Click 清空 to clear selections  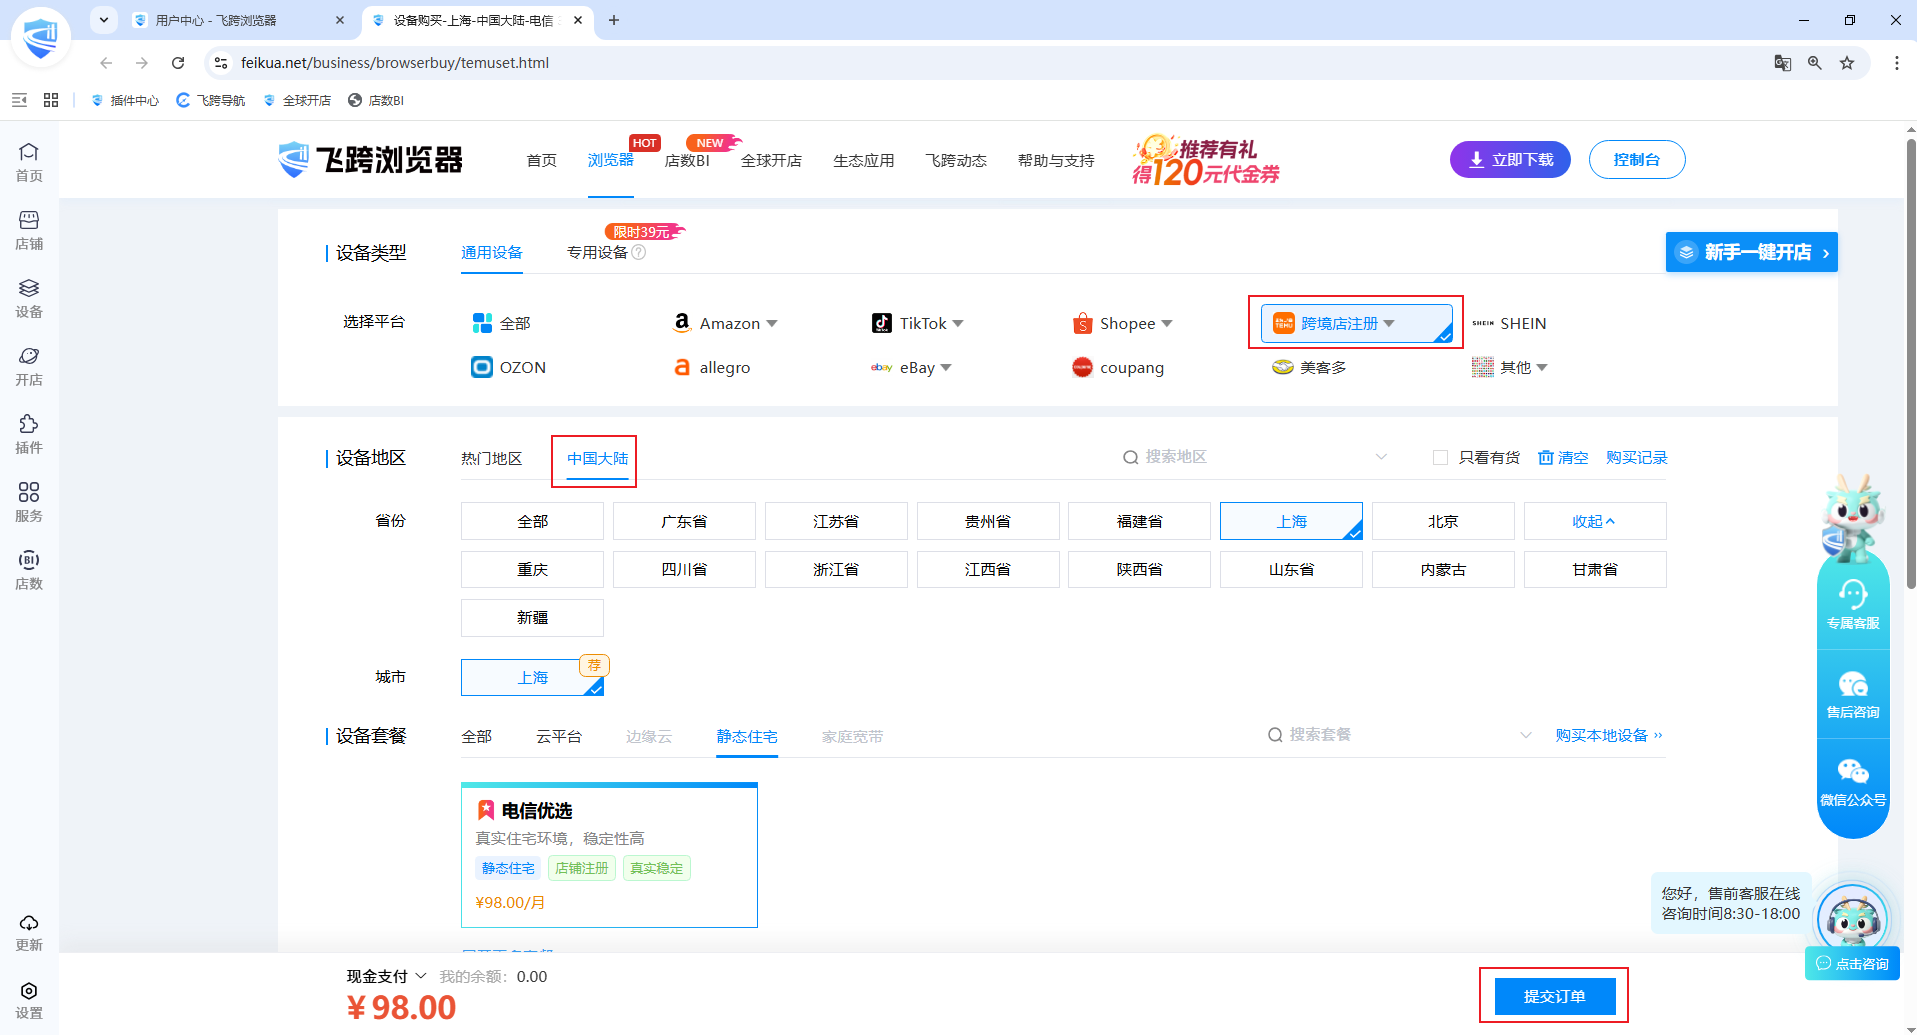pyautogui.click(x=1563, y=457)
